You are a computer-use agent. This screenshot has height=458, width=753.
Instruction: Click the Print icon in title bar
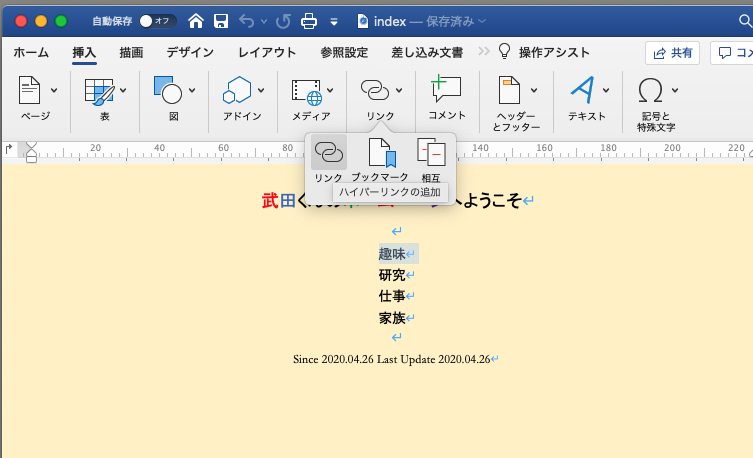click(x=309, y=20)
